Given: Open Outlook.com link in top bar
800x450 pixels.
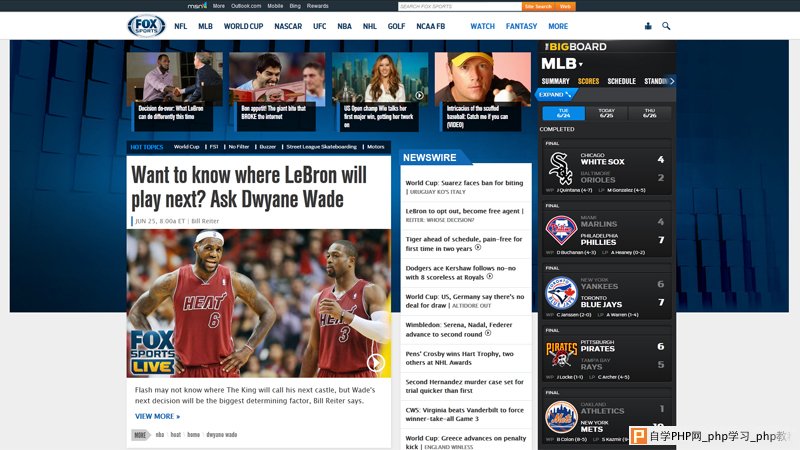Looking at the screenshot, I should tap(246, 6).
